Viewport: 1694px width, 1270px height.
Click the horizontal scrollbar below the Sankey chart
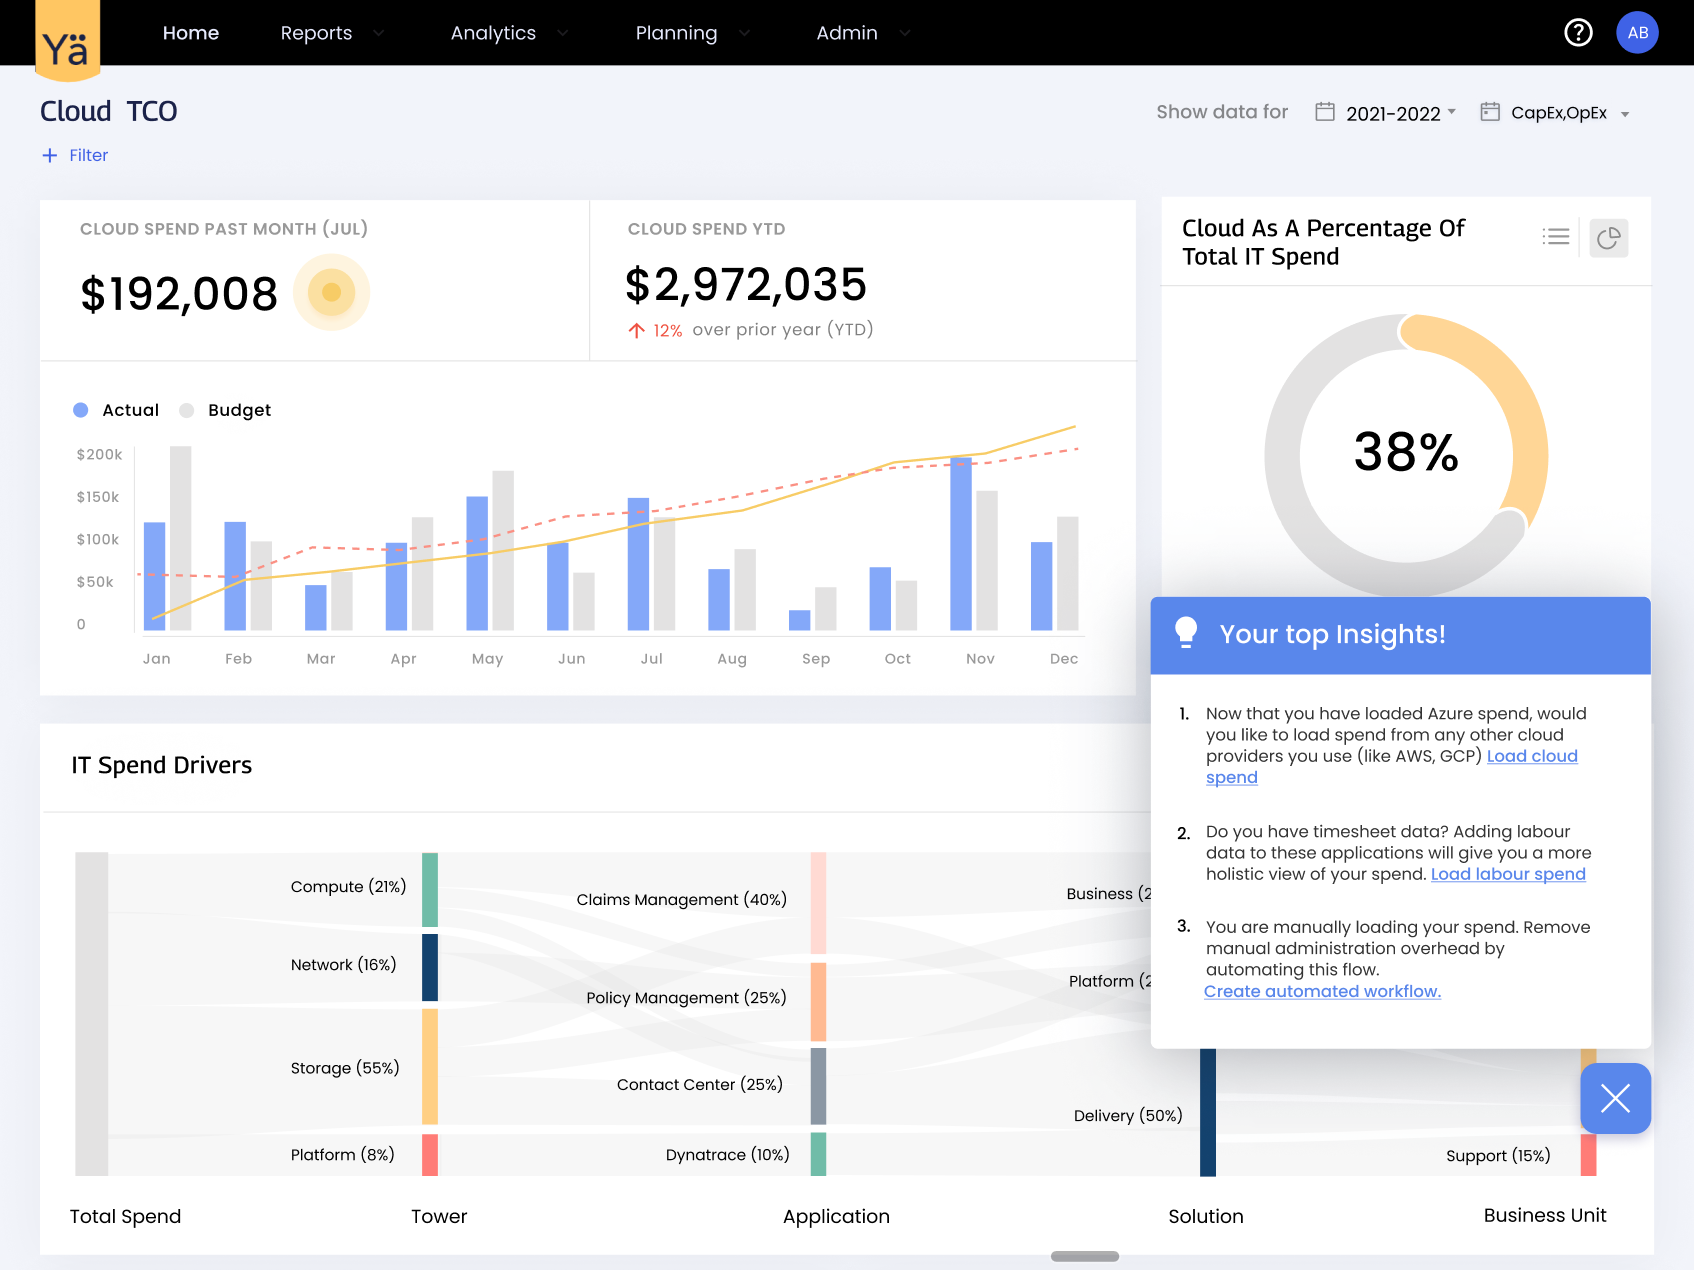tap(1085, 1256)
